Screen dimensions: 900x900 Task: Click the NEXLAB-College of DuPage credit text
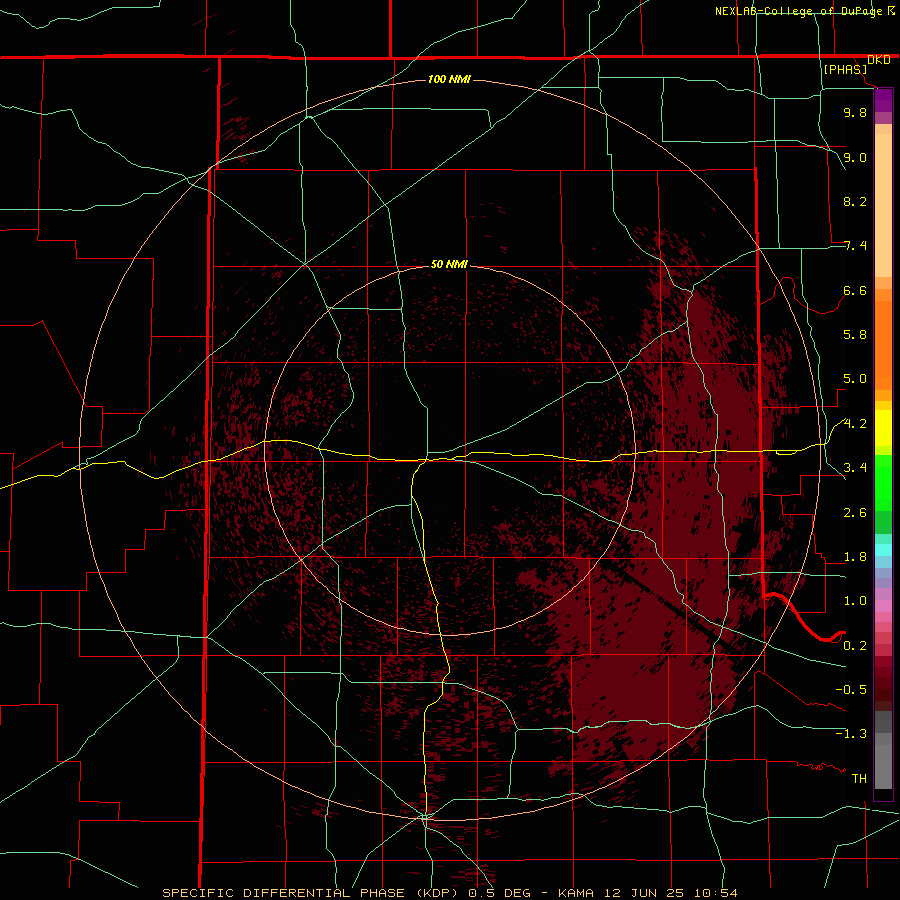point(798,11)
